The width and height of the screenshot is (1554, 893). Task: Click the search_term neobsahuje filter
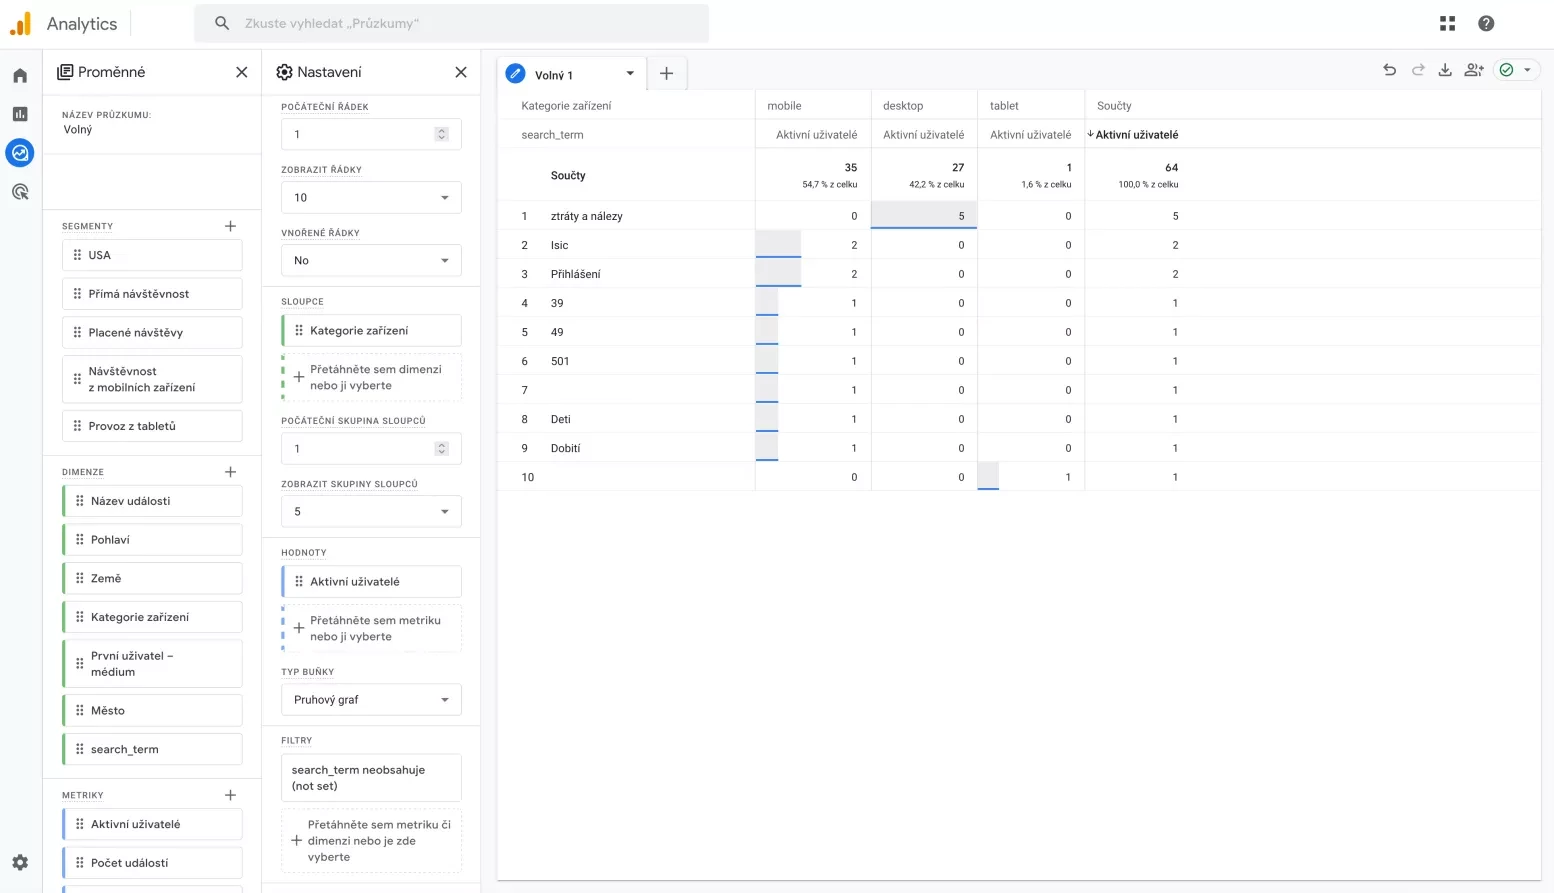[x=371, y=778]
